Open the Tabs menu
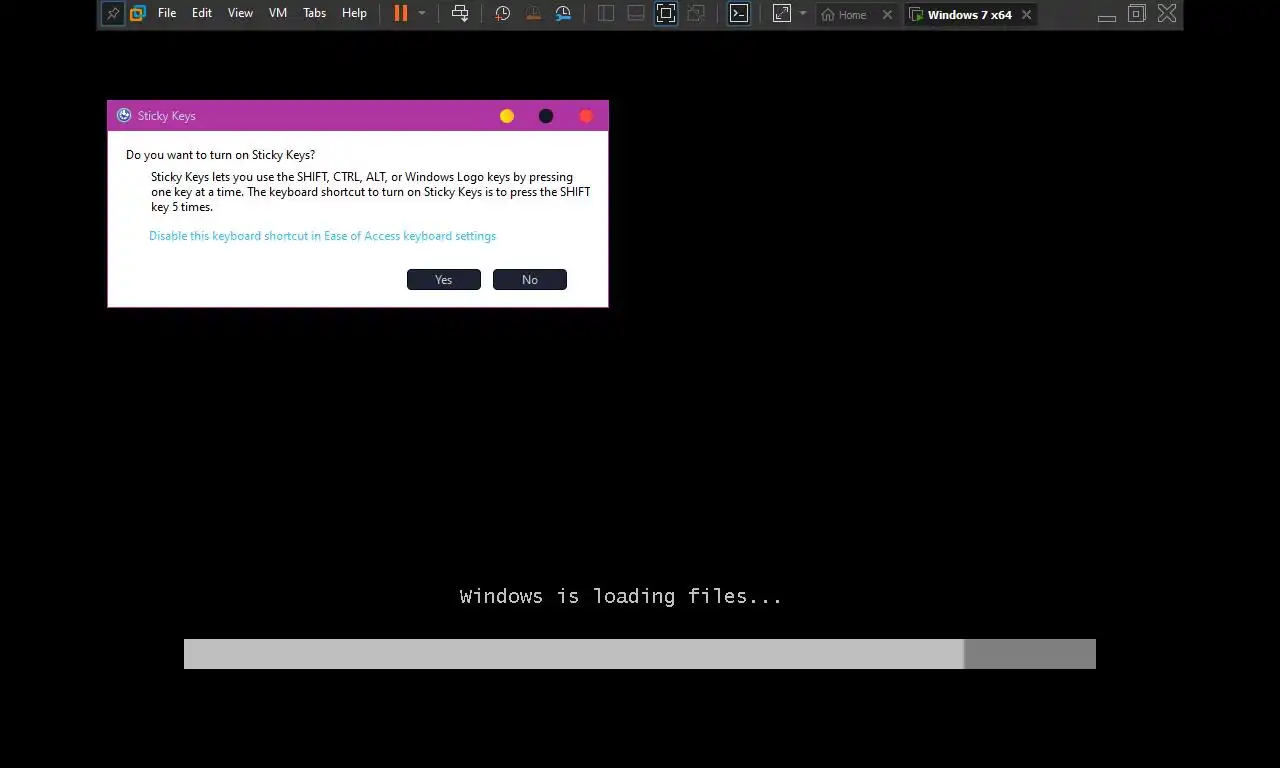 tap(314, 14)
